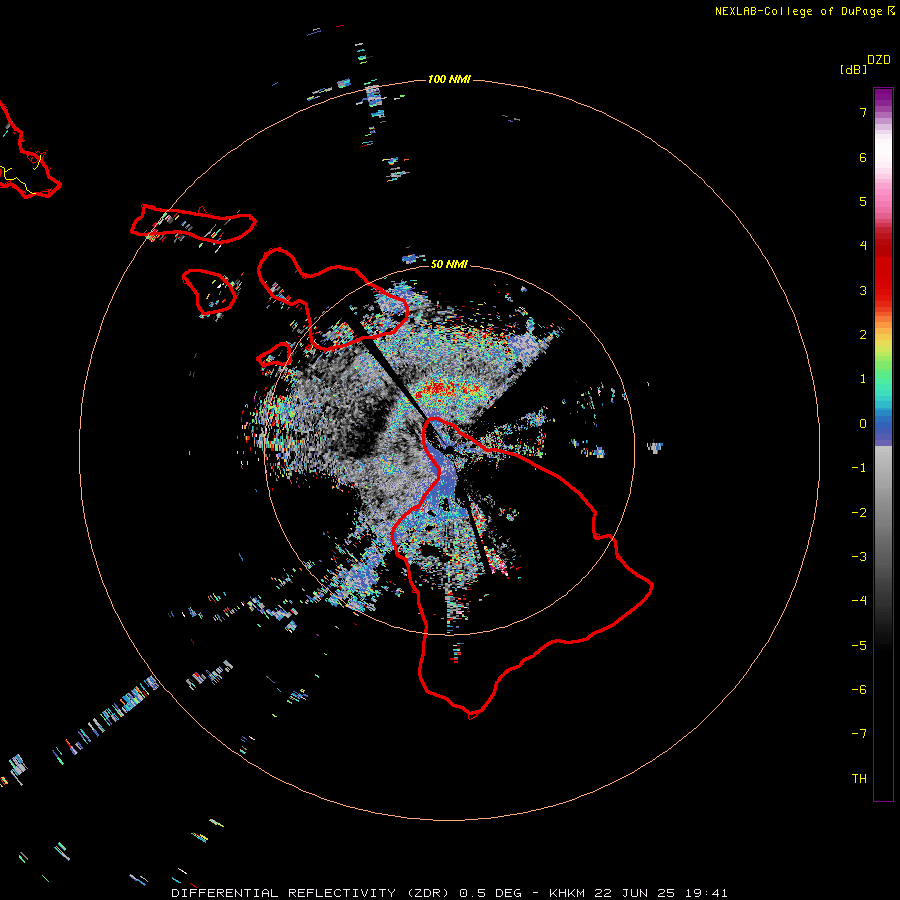Click the [dB] units label
This screenshot has width=900, height=900.
click(853, 69)
